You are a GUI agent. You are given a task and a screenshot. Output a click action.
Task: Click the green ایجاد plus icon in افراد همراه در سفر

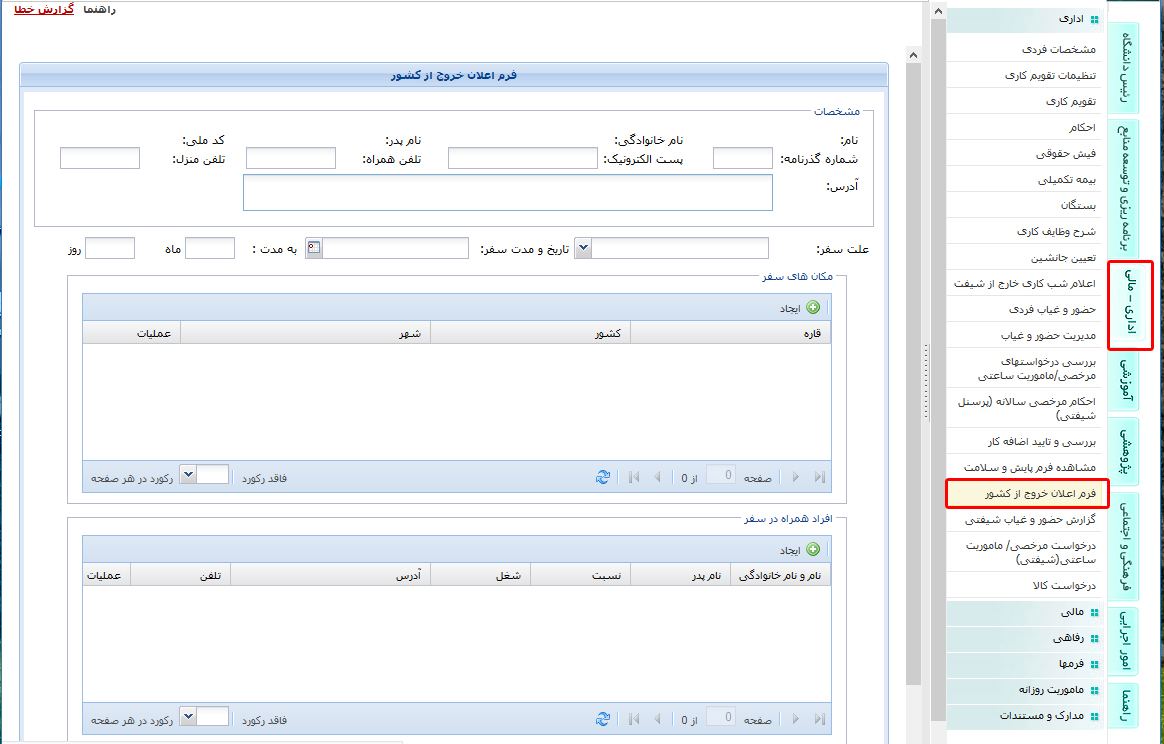813,549
